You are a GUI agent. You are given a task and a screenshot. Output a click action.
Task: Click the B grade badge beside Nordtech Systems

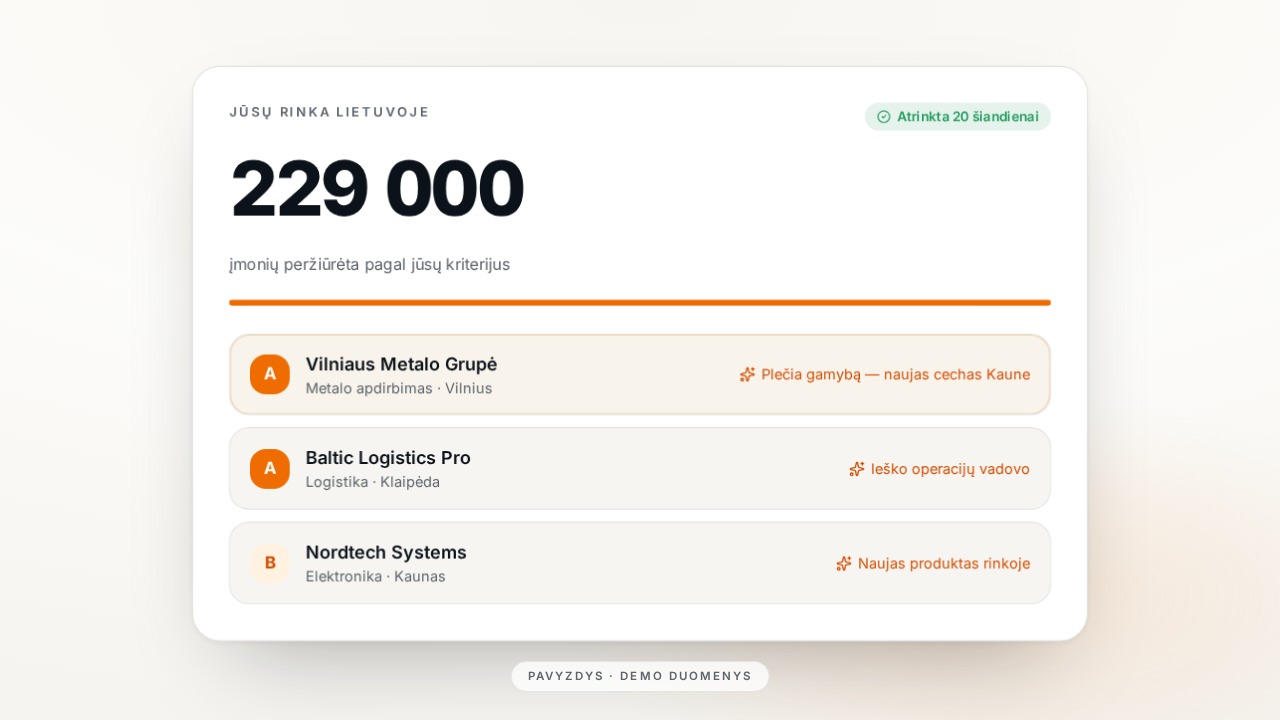(270, 563)
